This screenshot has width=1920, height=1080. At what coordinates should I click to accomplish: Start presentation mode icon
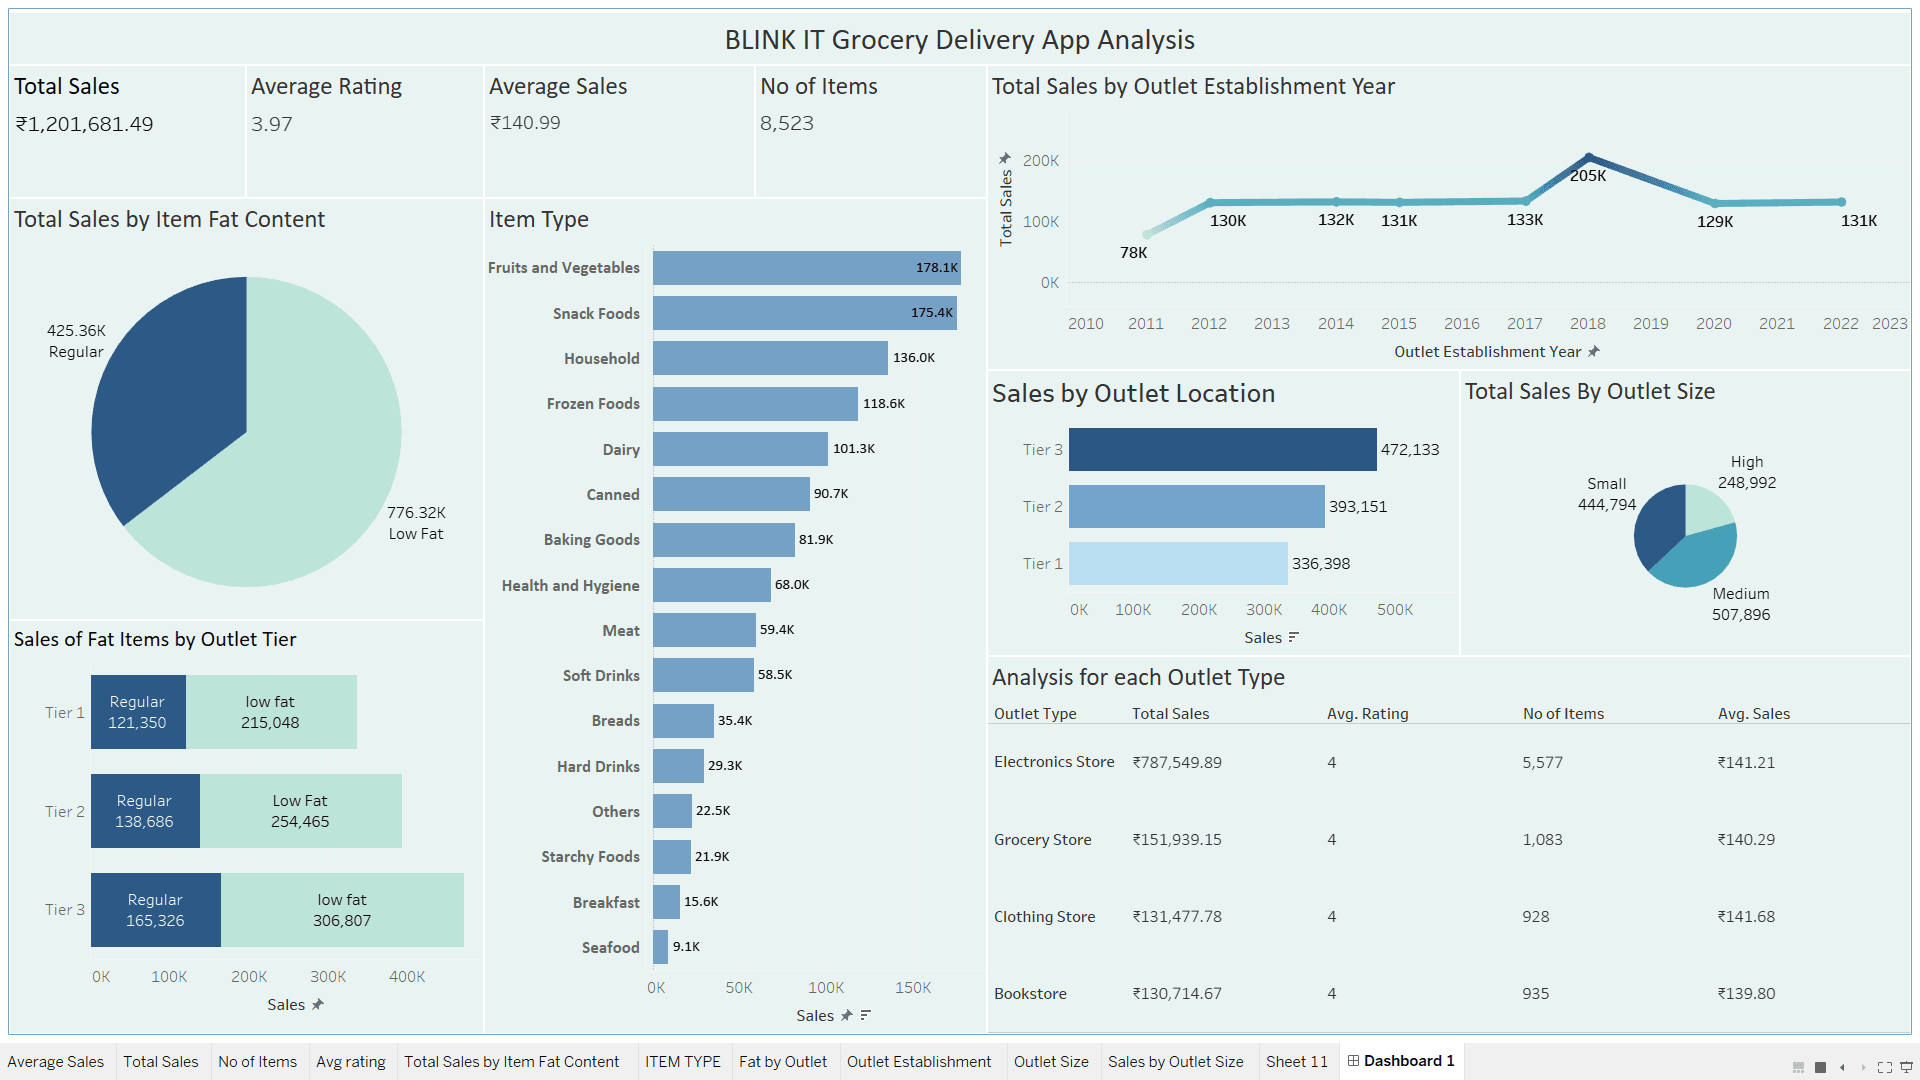(x=1906, y=1067)
